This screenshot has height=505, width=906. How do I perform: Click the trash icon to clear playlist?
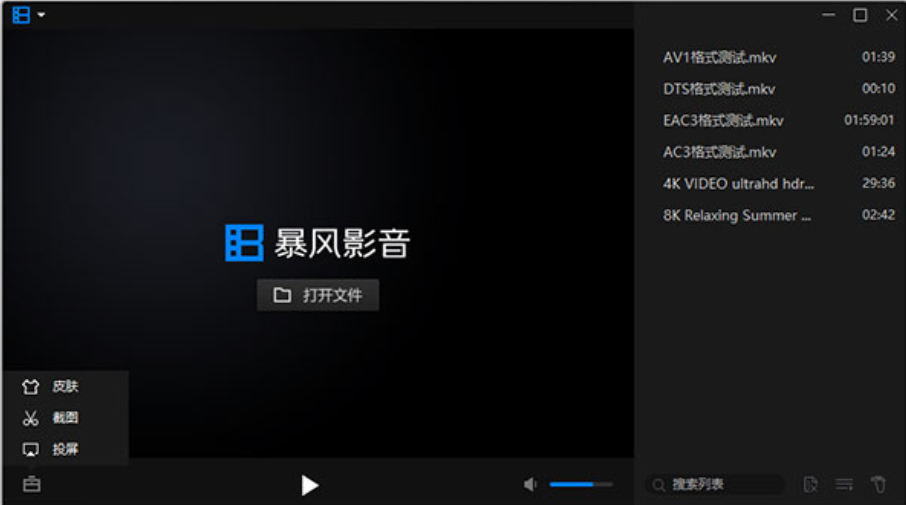tap(878, 484)
